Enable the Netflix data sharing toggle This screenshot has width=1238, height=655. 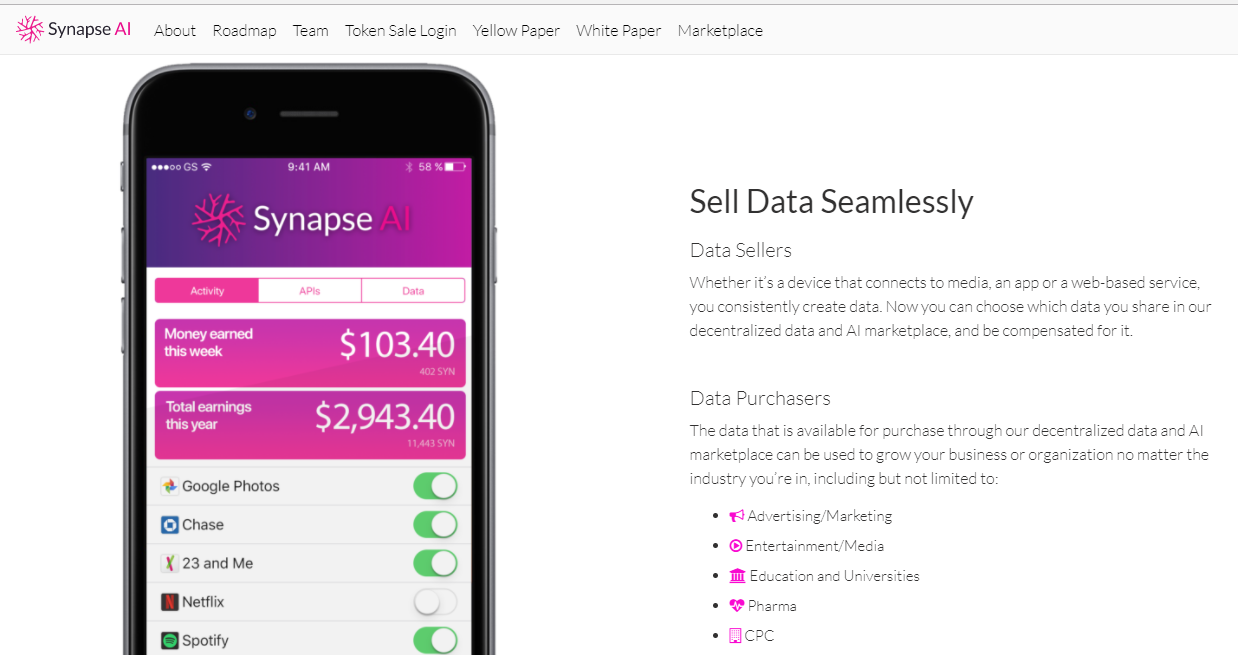(x=435, y=601)
